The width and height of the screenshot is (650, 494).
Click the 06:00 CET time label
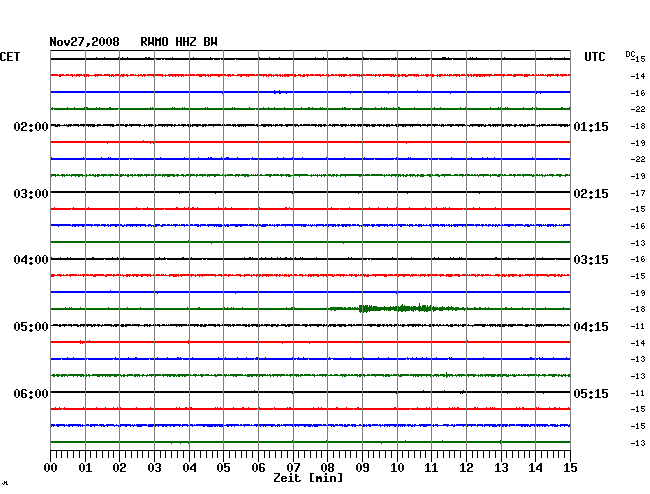pos(31,393)
